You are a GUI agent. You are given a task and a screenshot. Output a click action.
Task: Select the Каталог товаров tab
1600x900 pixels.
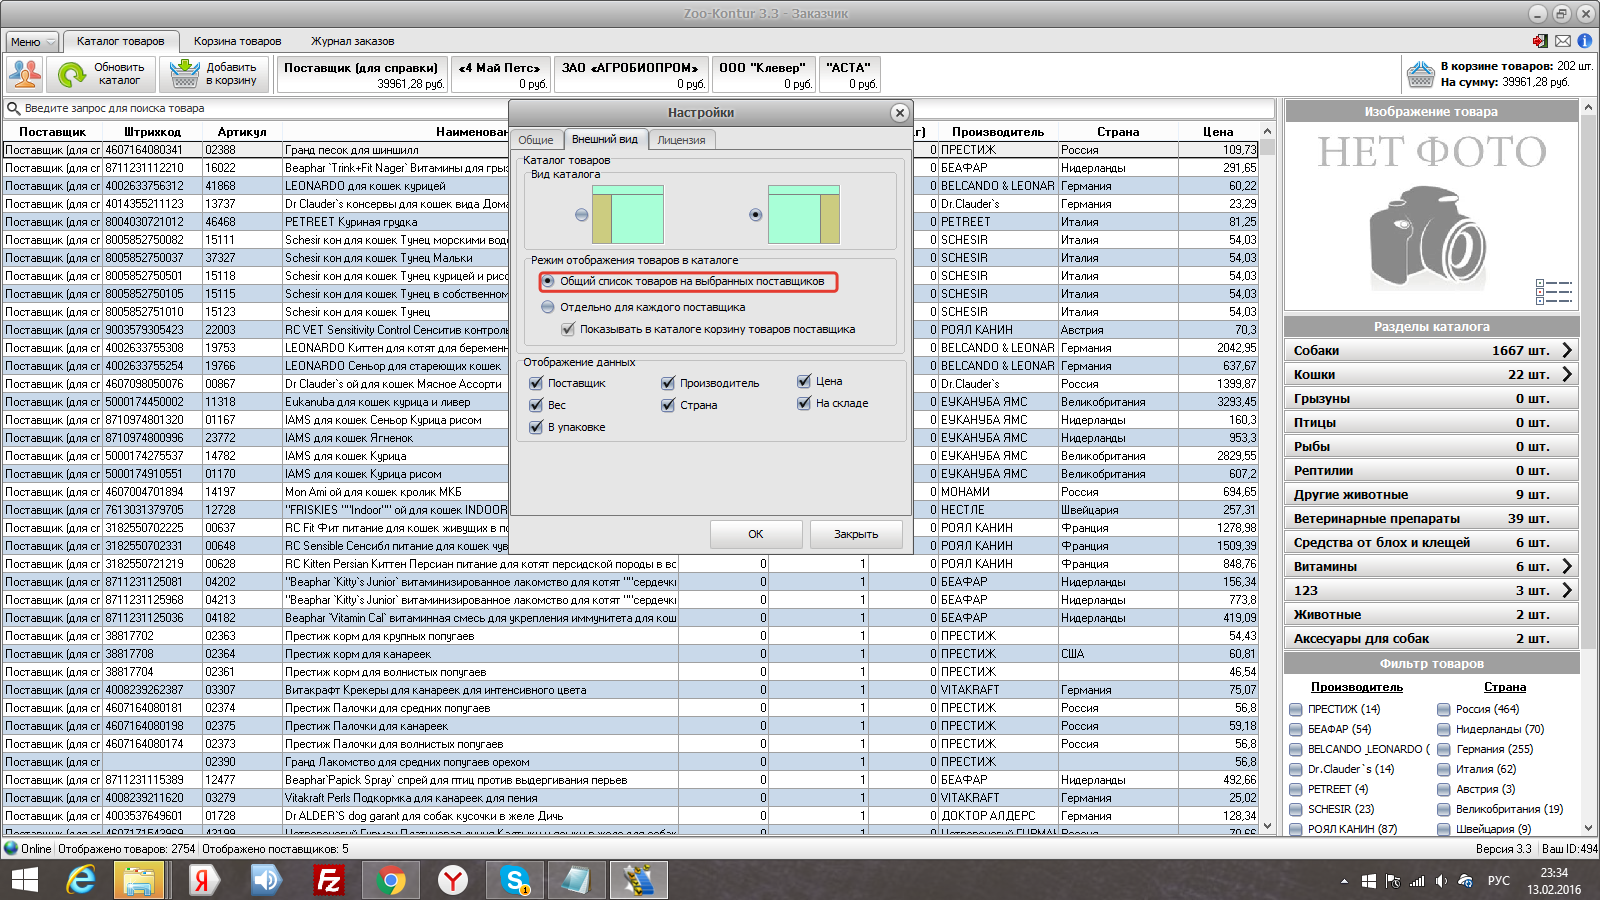tap(121, 41)
